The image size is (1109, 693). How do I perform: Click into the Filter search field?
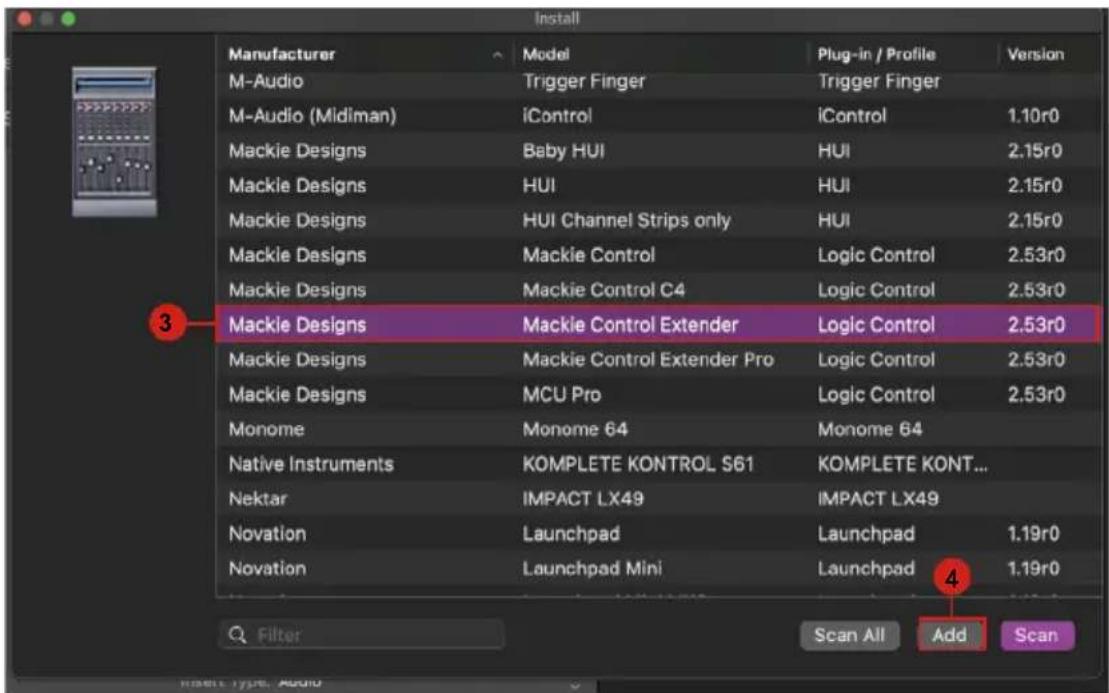pos(362,635)
